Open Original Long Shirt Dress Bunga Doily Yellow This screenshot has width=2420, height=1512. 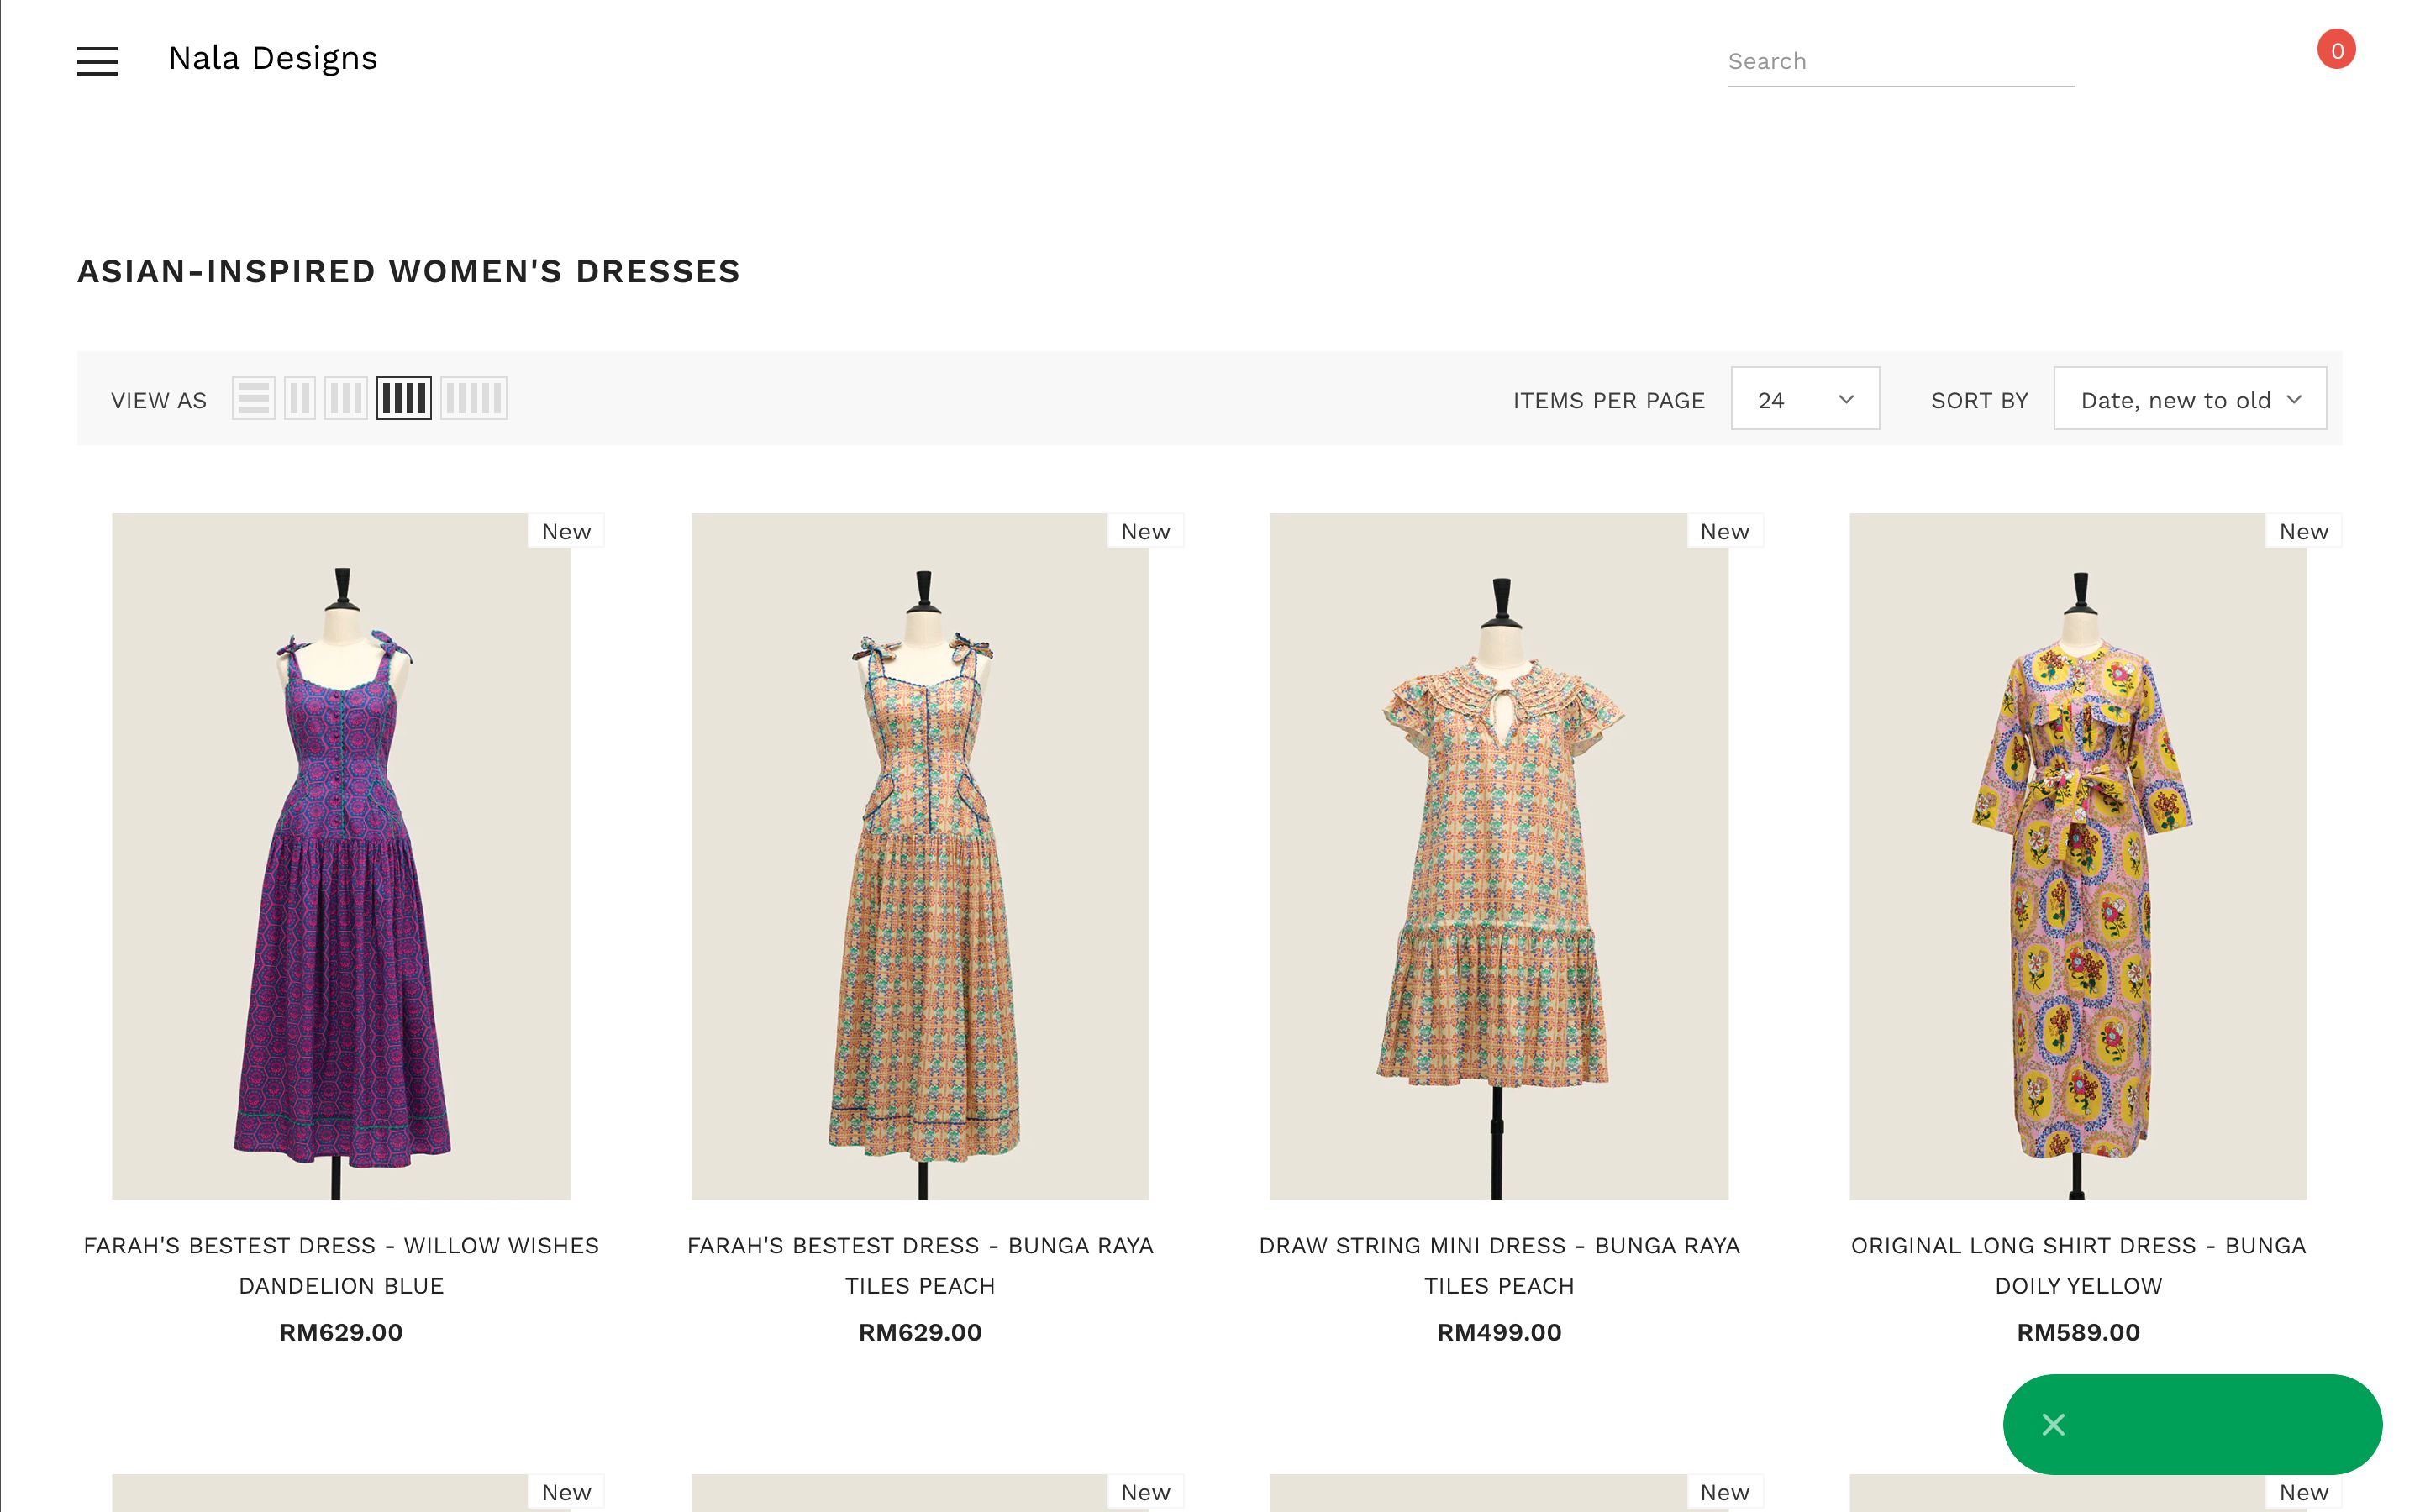[x=2078, y=1265]
